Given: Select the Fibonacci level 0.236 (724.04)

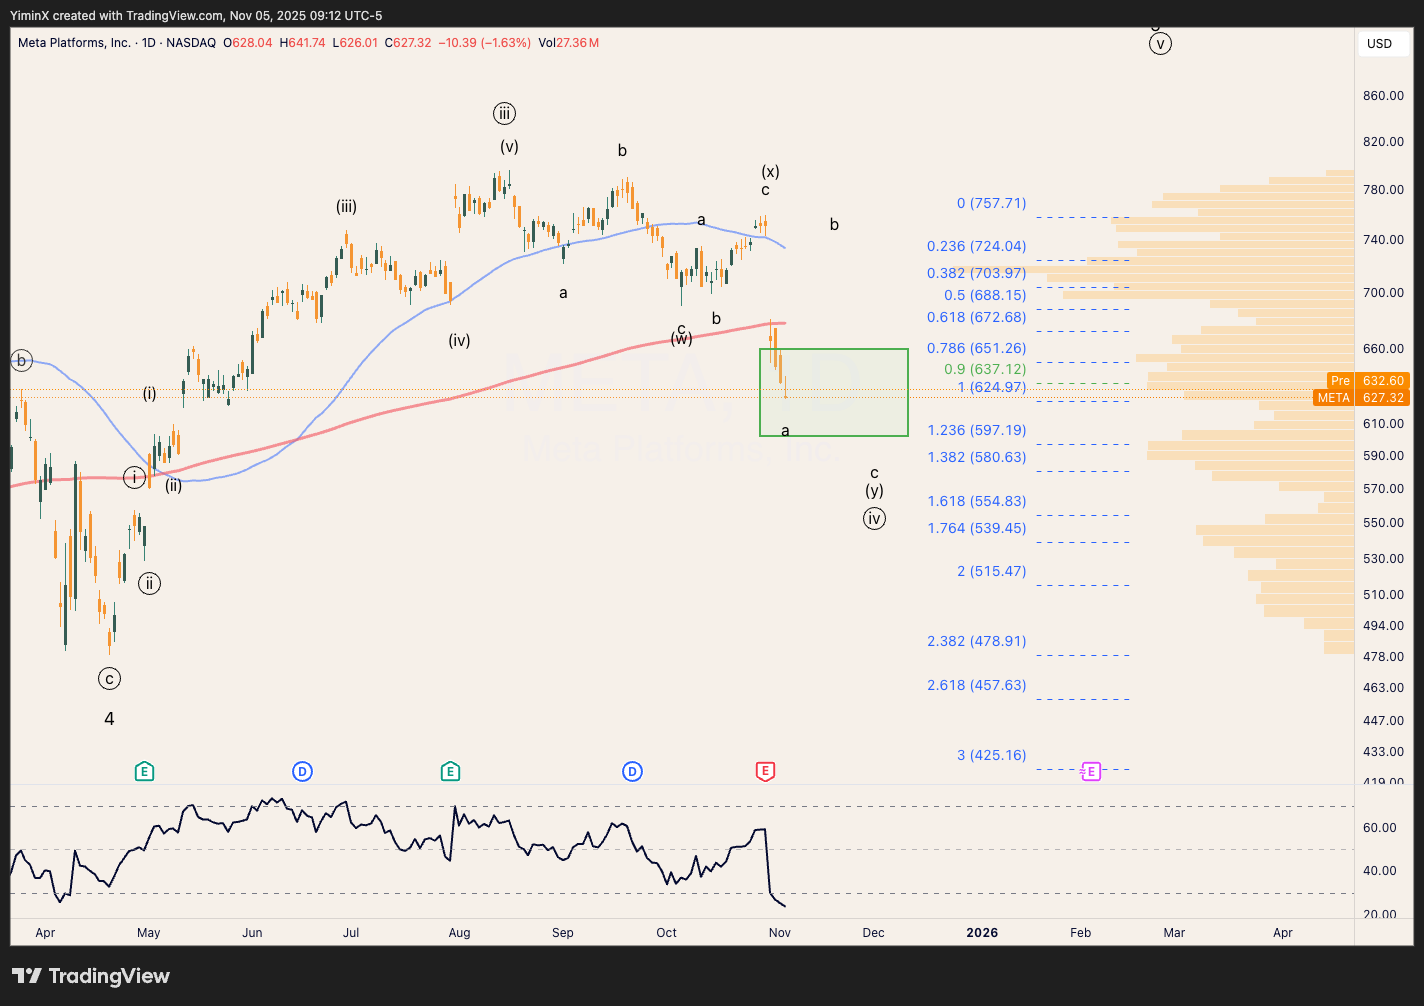Looking at the screenshot, I should (x=976, y=246).
